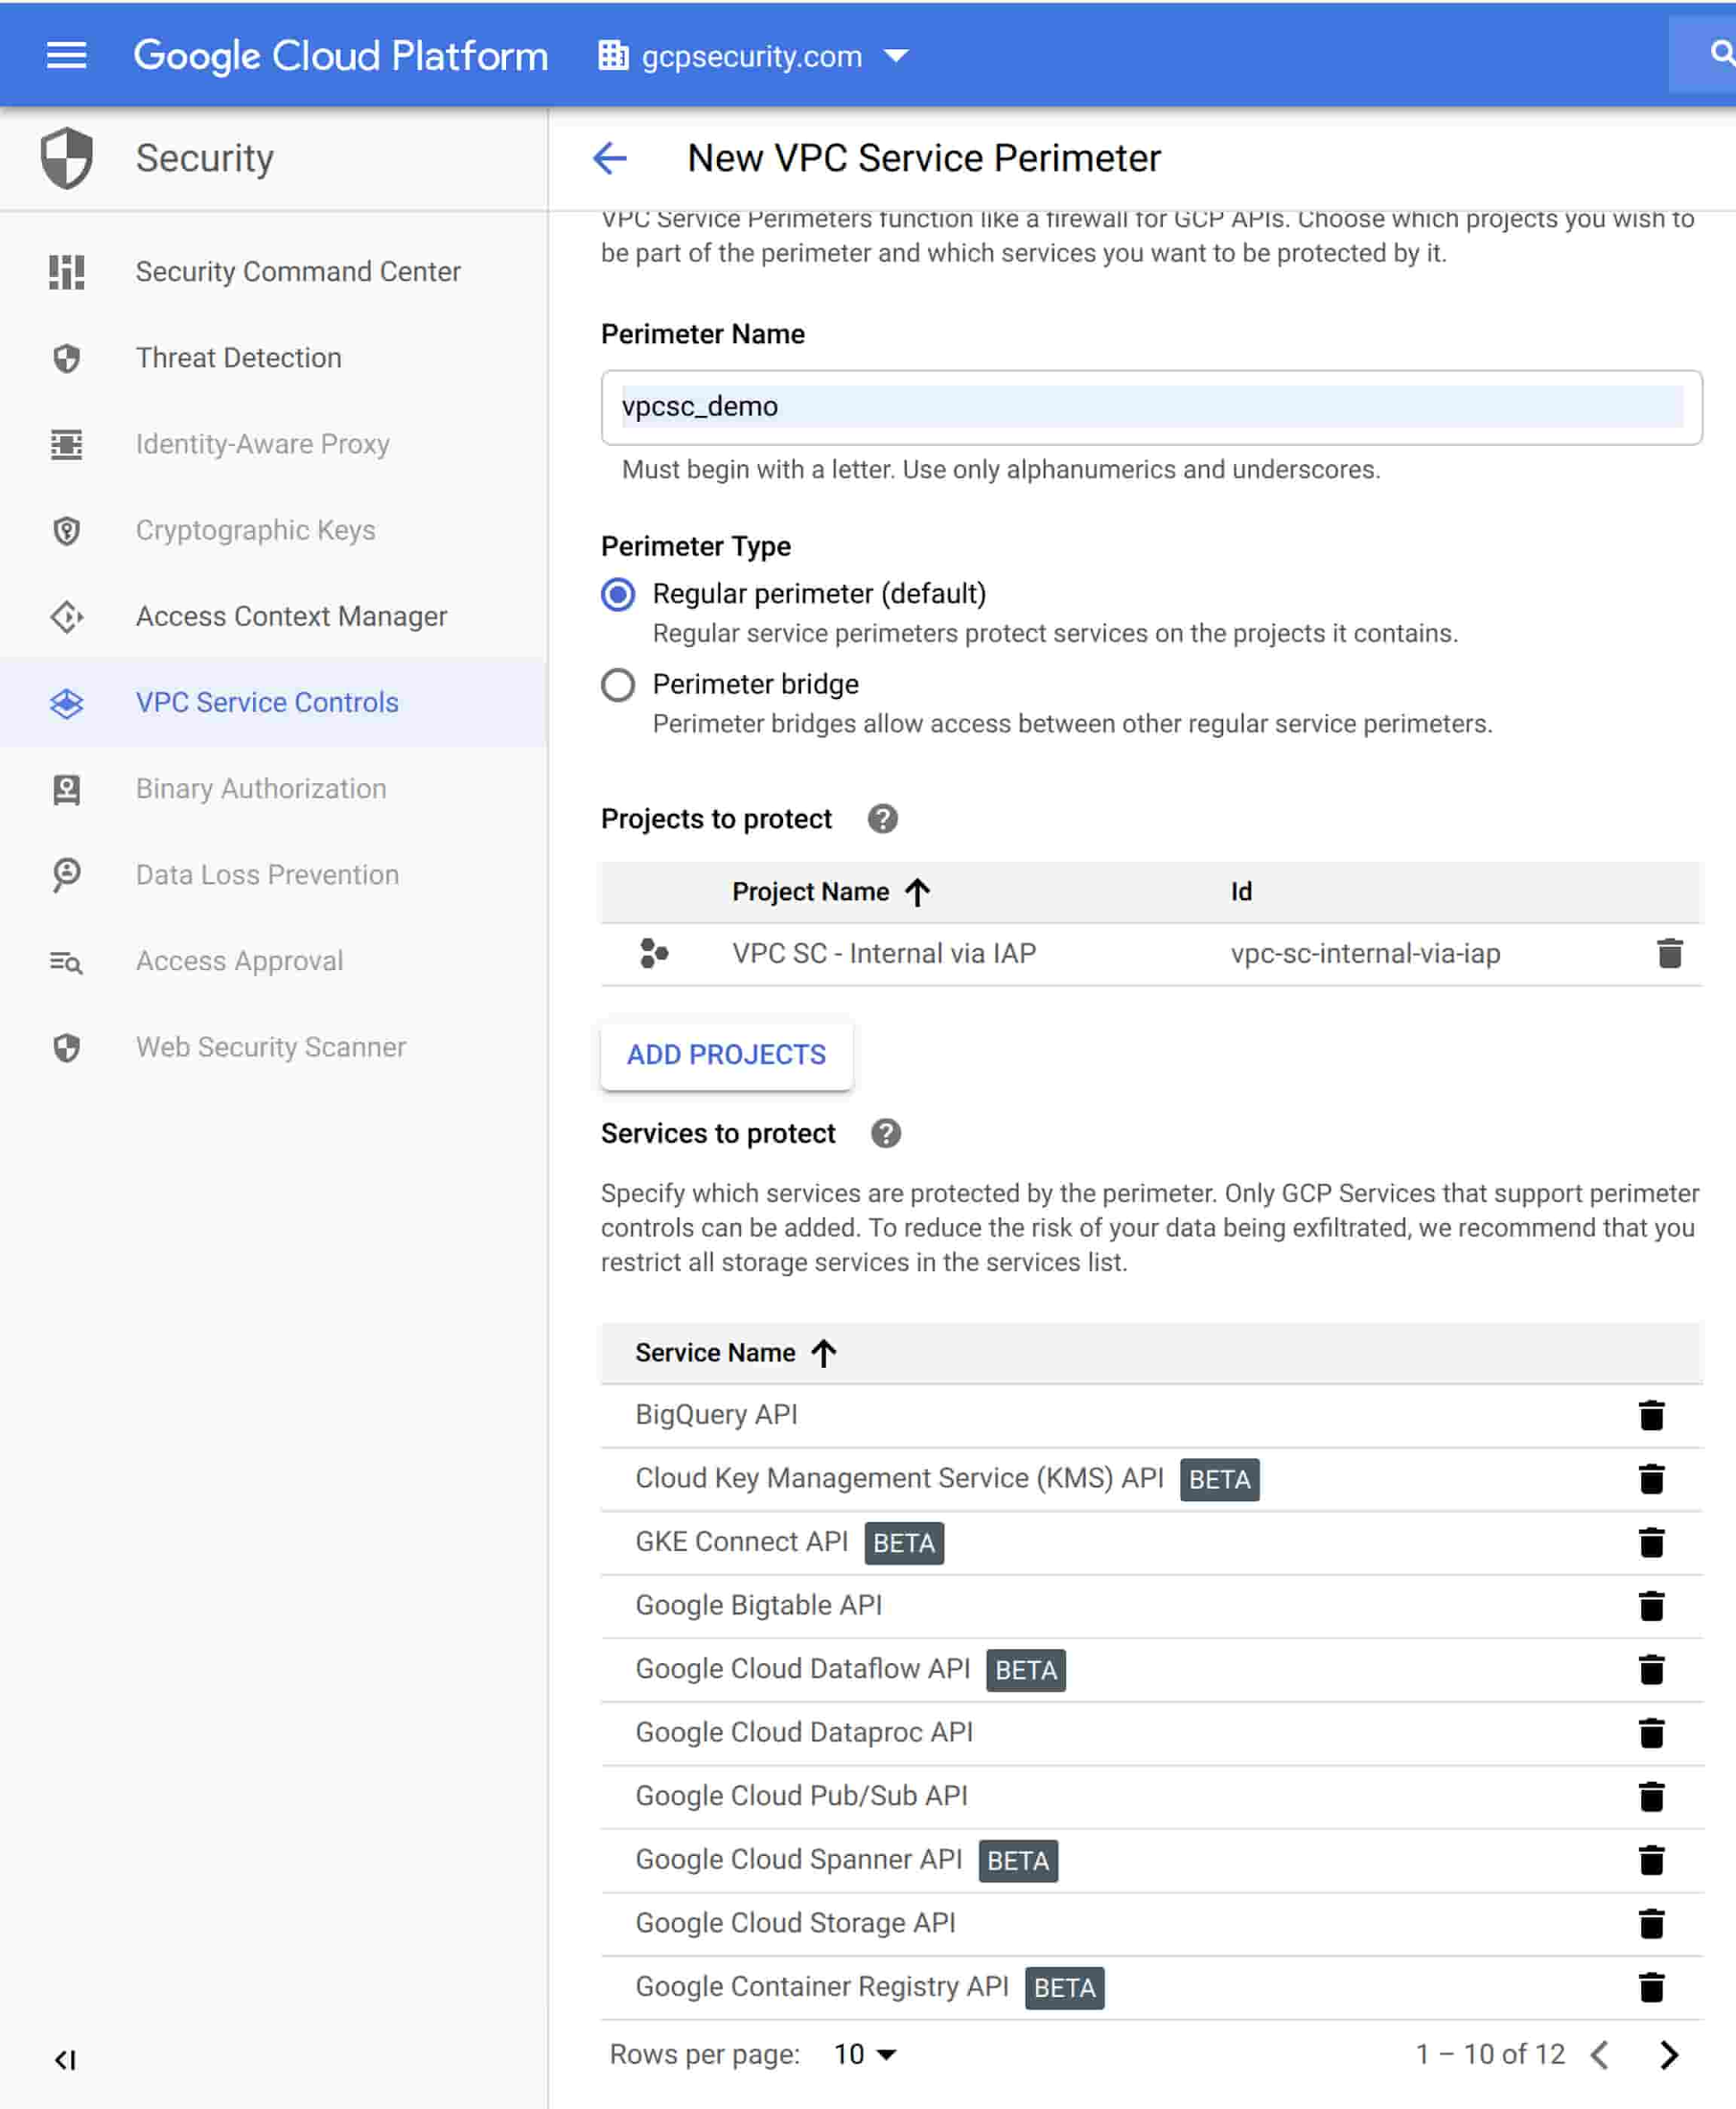Remove the Cloud Key Management Service API
This screenshot has height=2109, width=1736.
point(1651,1478)
